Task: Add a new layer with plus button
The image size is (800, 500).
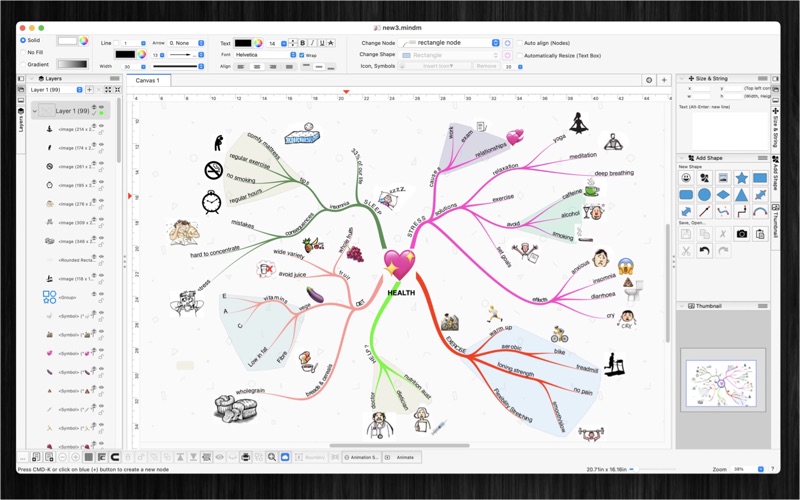Action: click(89, 89)
